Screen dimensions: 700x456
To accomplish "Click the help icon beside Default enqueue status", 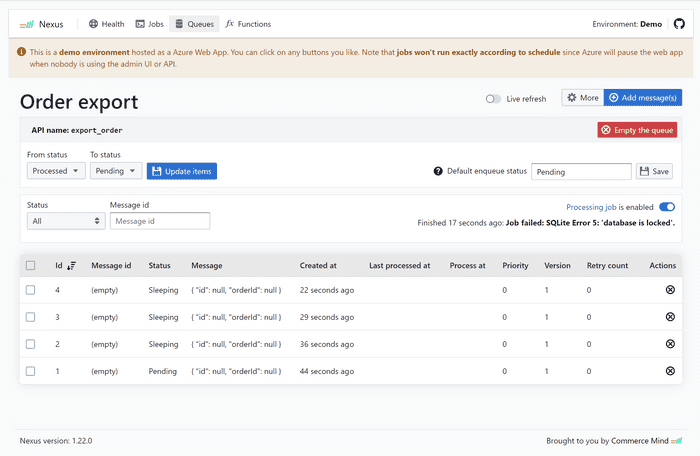I will [x=438, y=172].
